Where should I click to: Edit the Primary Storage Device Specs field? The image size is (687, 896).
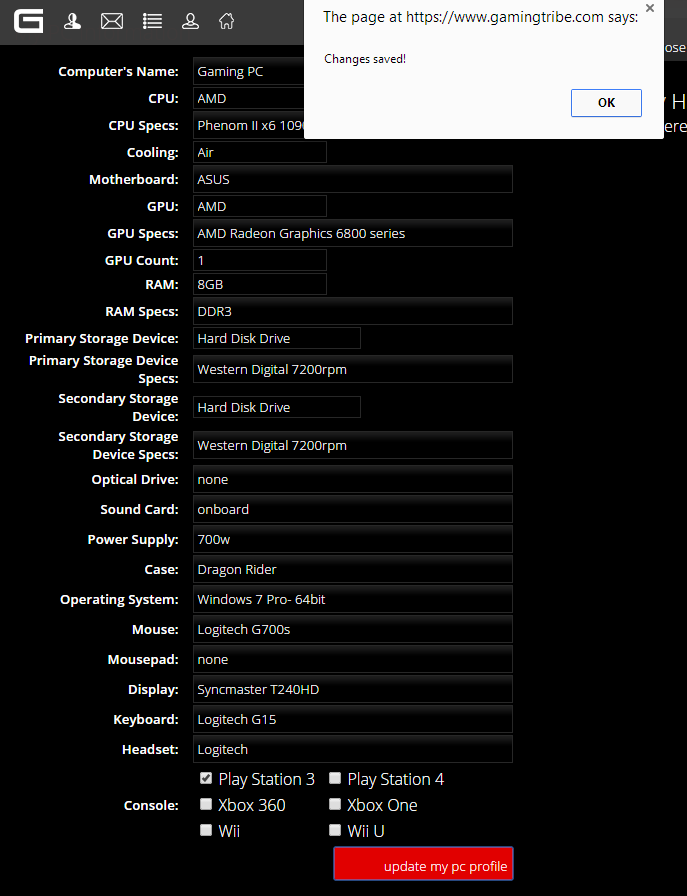click(353, 369)
